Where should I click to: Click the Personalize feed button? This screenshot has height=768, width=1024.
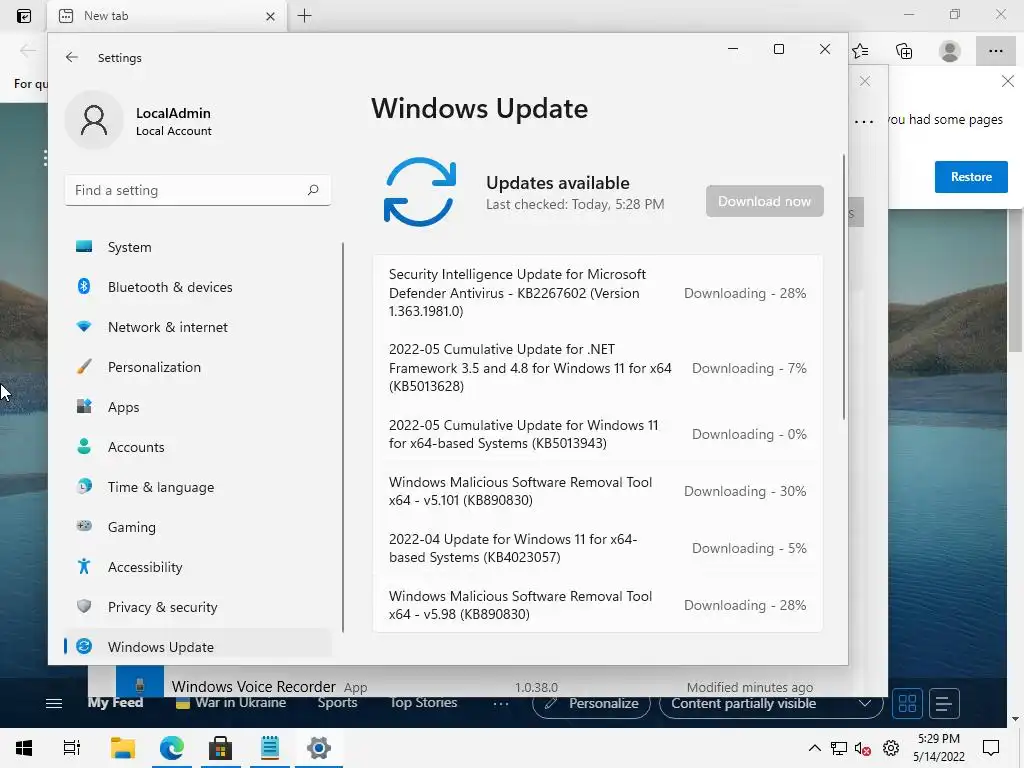[x=592, y=703]
